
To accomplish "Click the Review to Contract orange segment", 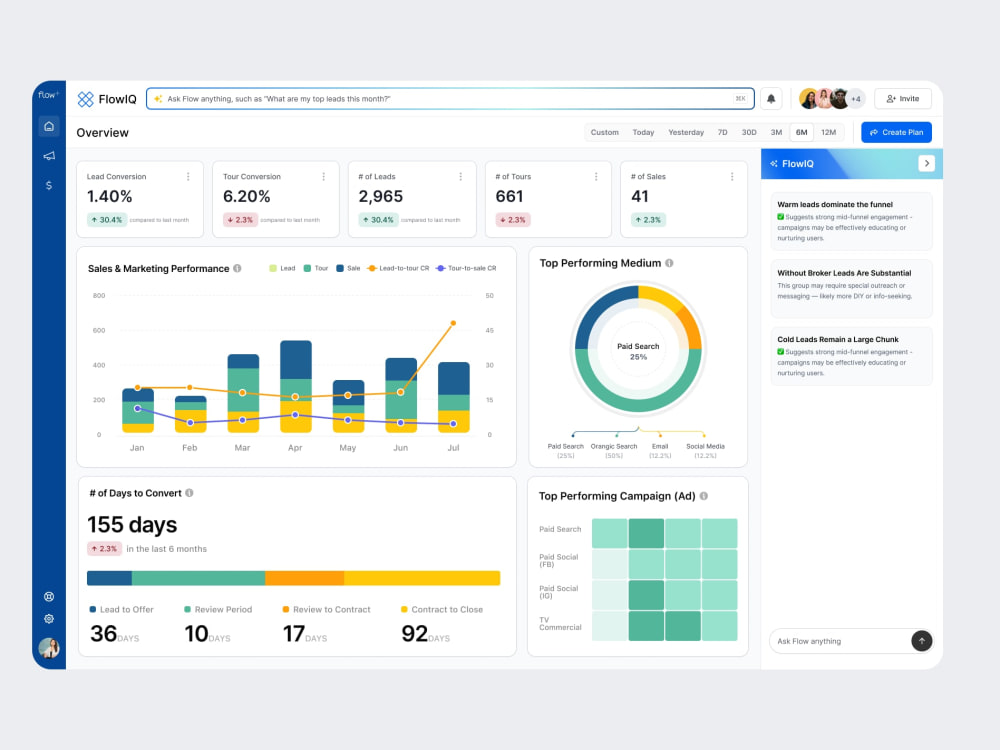I will (304, 578).
